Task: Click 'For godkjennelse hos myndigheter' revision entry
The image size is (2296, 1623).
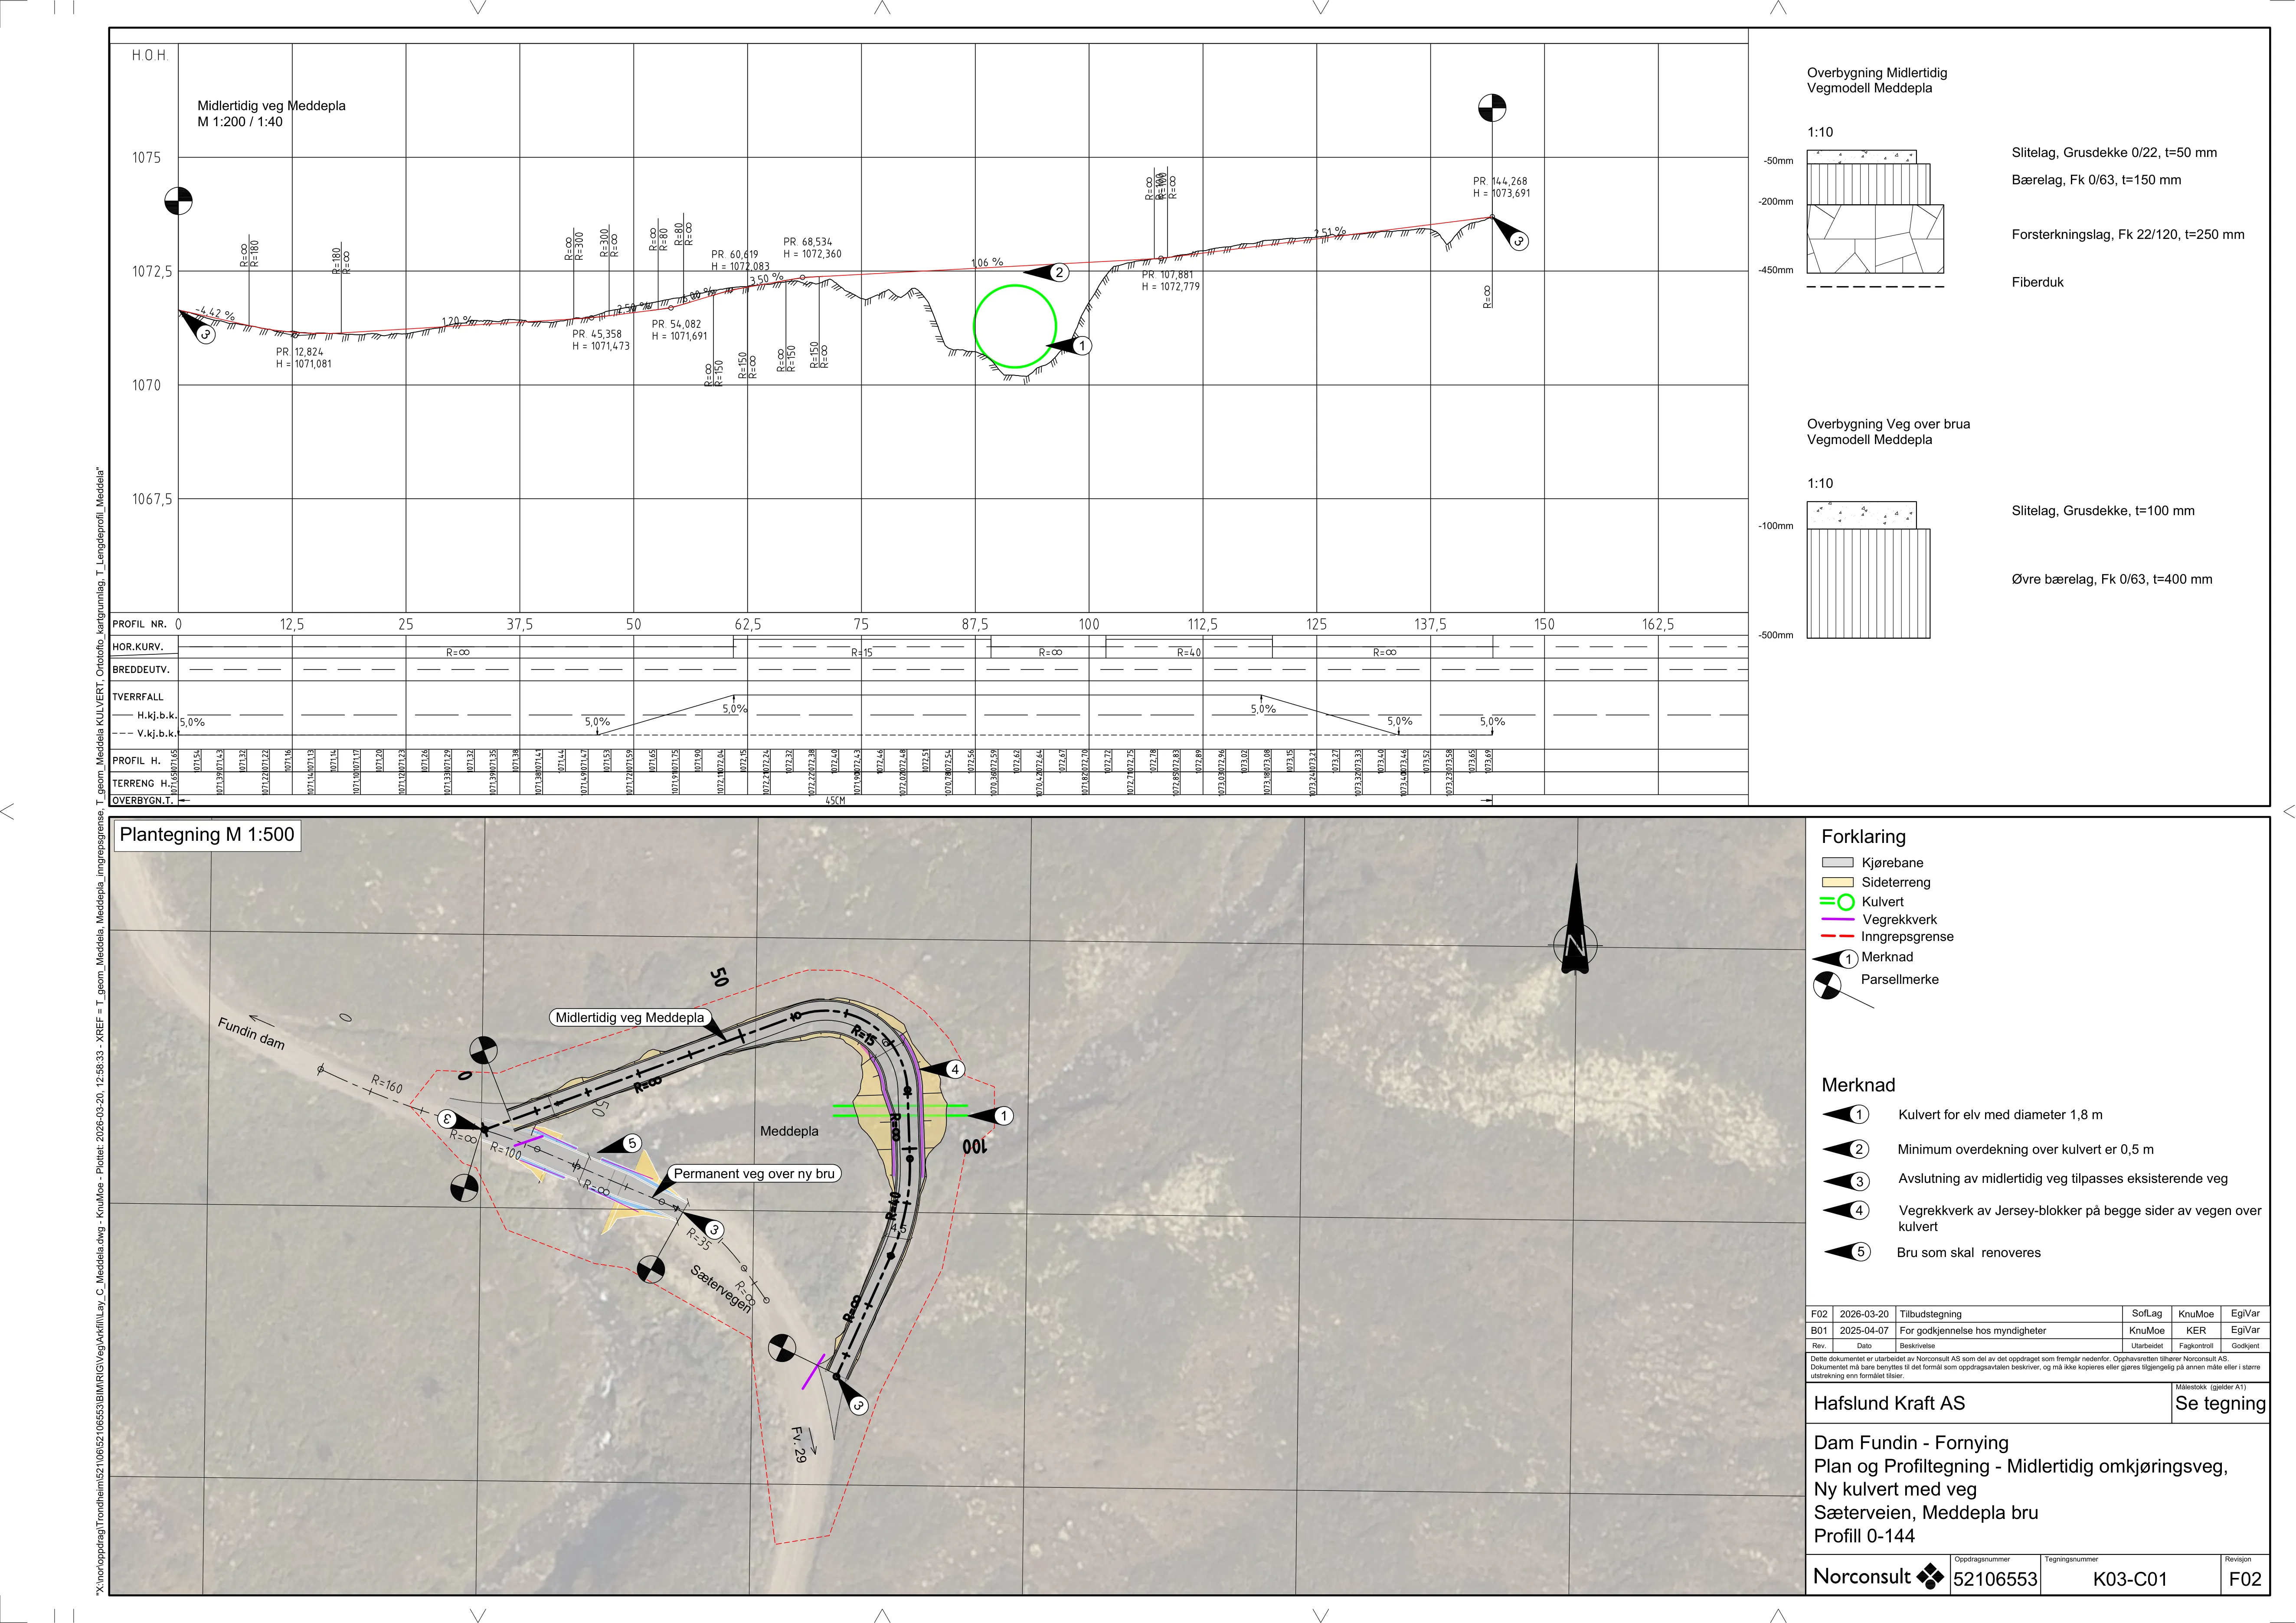Action: [x=1973, y=1331]
